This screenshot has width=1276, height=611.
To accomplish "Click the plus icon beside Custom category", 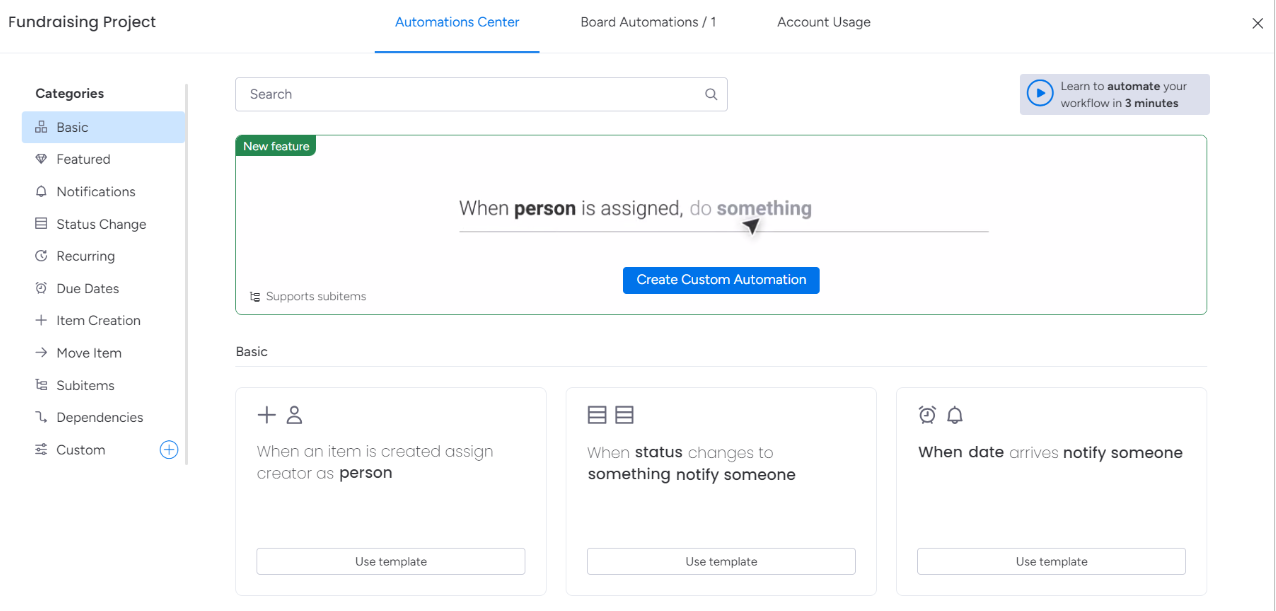I will tap(168, 450).
